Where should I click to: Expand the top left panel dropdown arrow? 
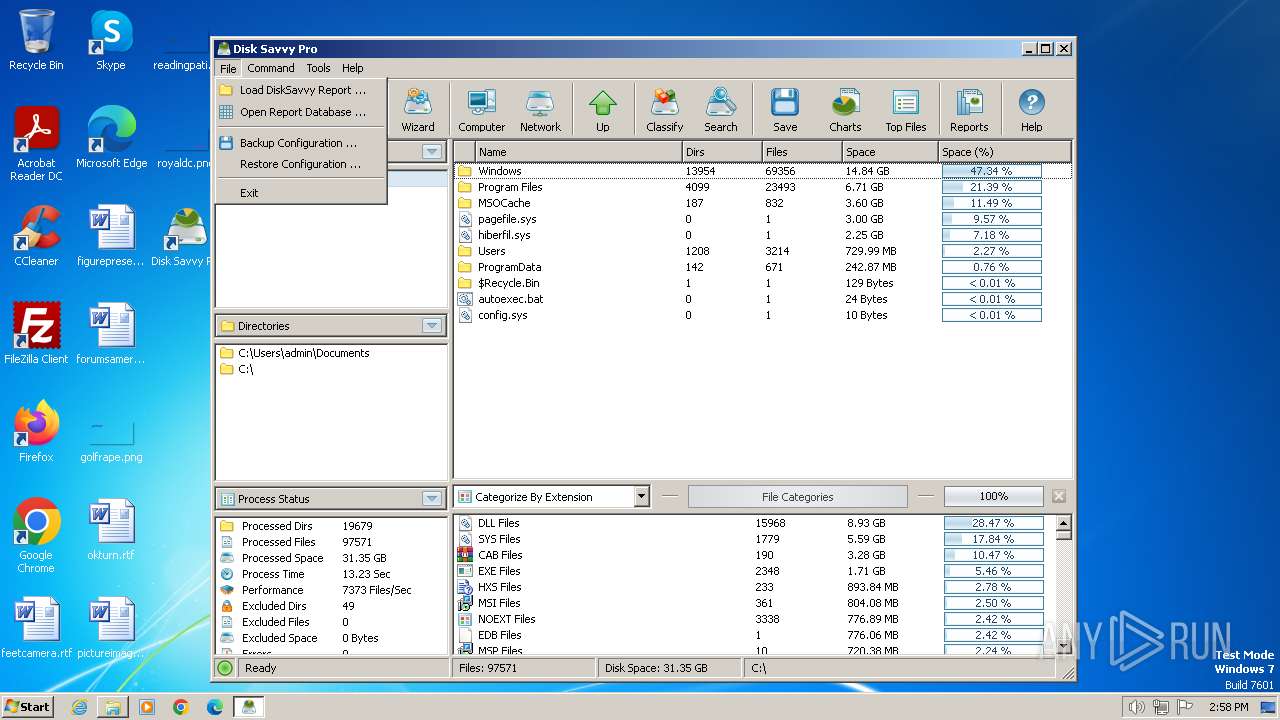(432, 152)
